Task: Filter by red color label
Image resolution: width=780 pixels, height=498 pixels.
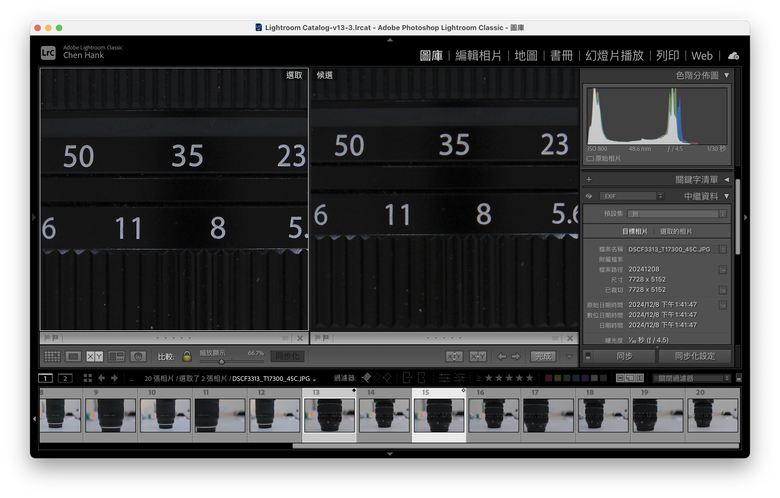Action: [549, 378]
